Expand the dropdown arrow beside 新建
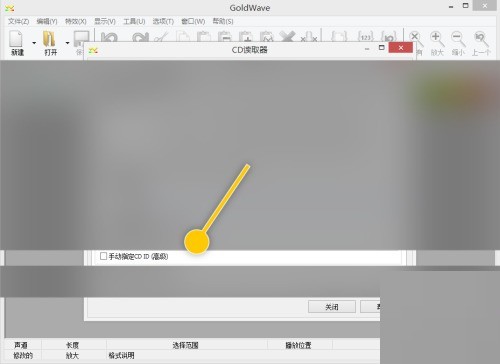 click(x=34, y=43)
